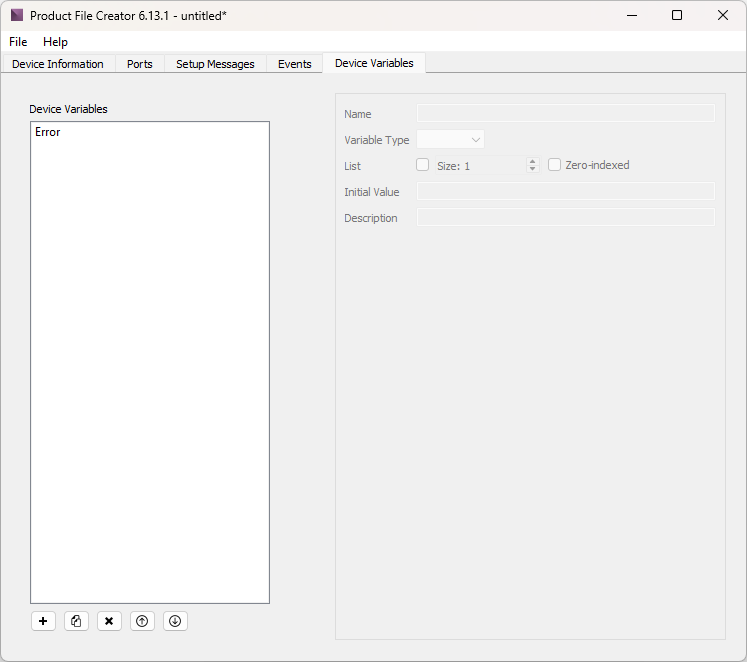747x662 pixels.
Task: Click the add variable plus button
Action: coord(43,621)
